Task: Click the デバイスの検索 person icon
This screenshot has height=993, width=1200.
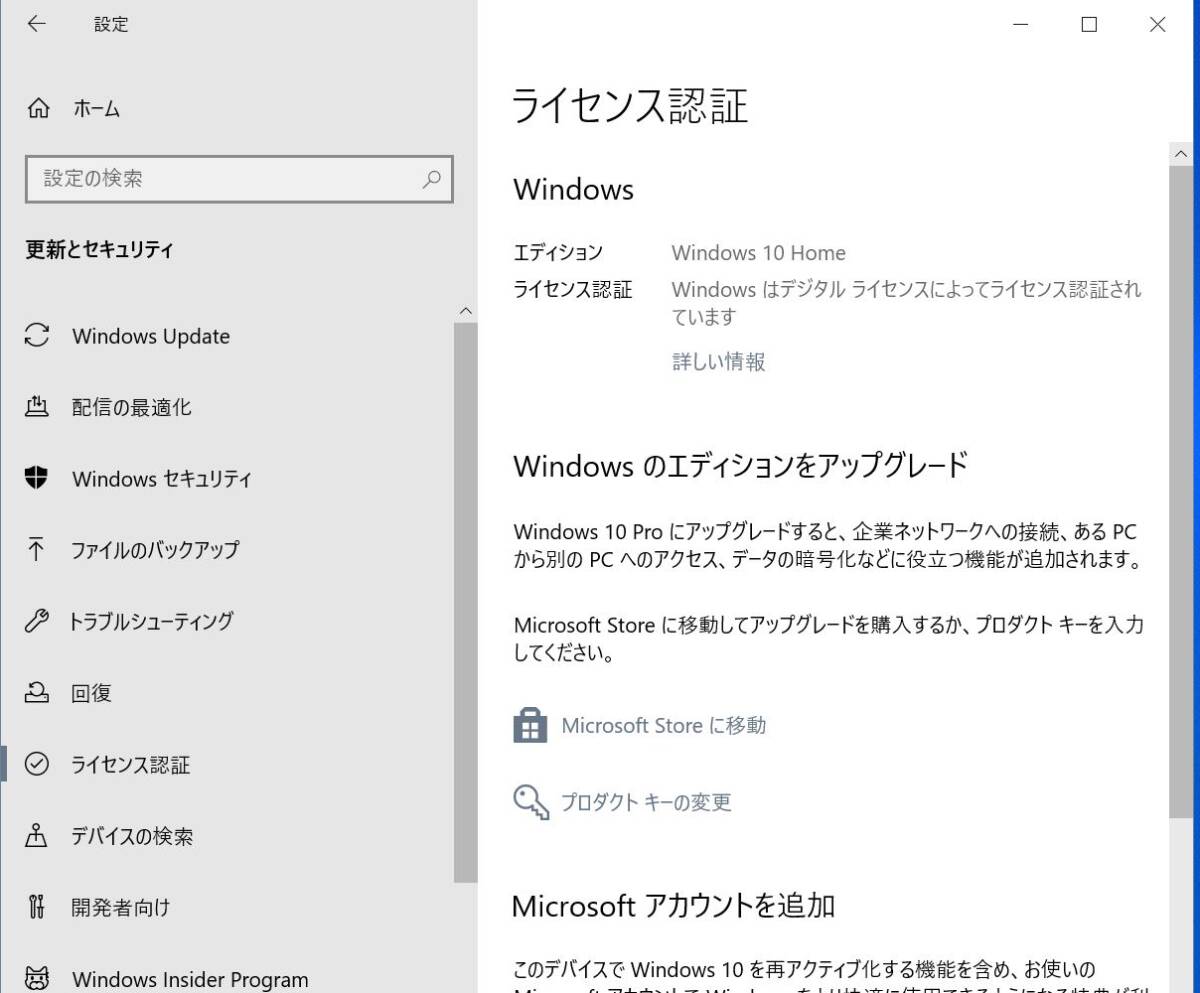Action: click(x=37, y=835)
